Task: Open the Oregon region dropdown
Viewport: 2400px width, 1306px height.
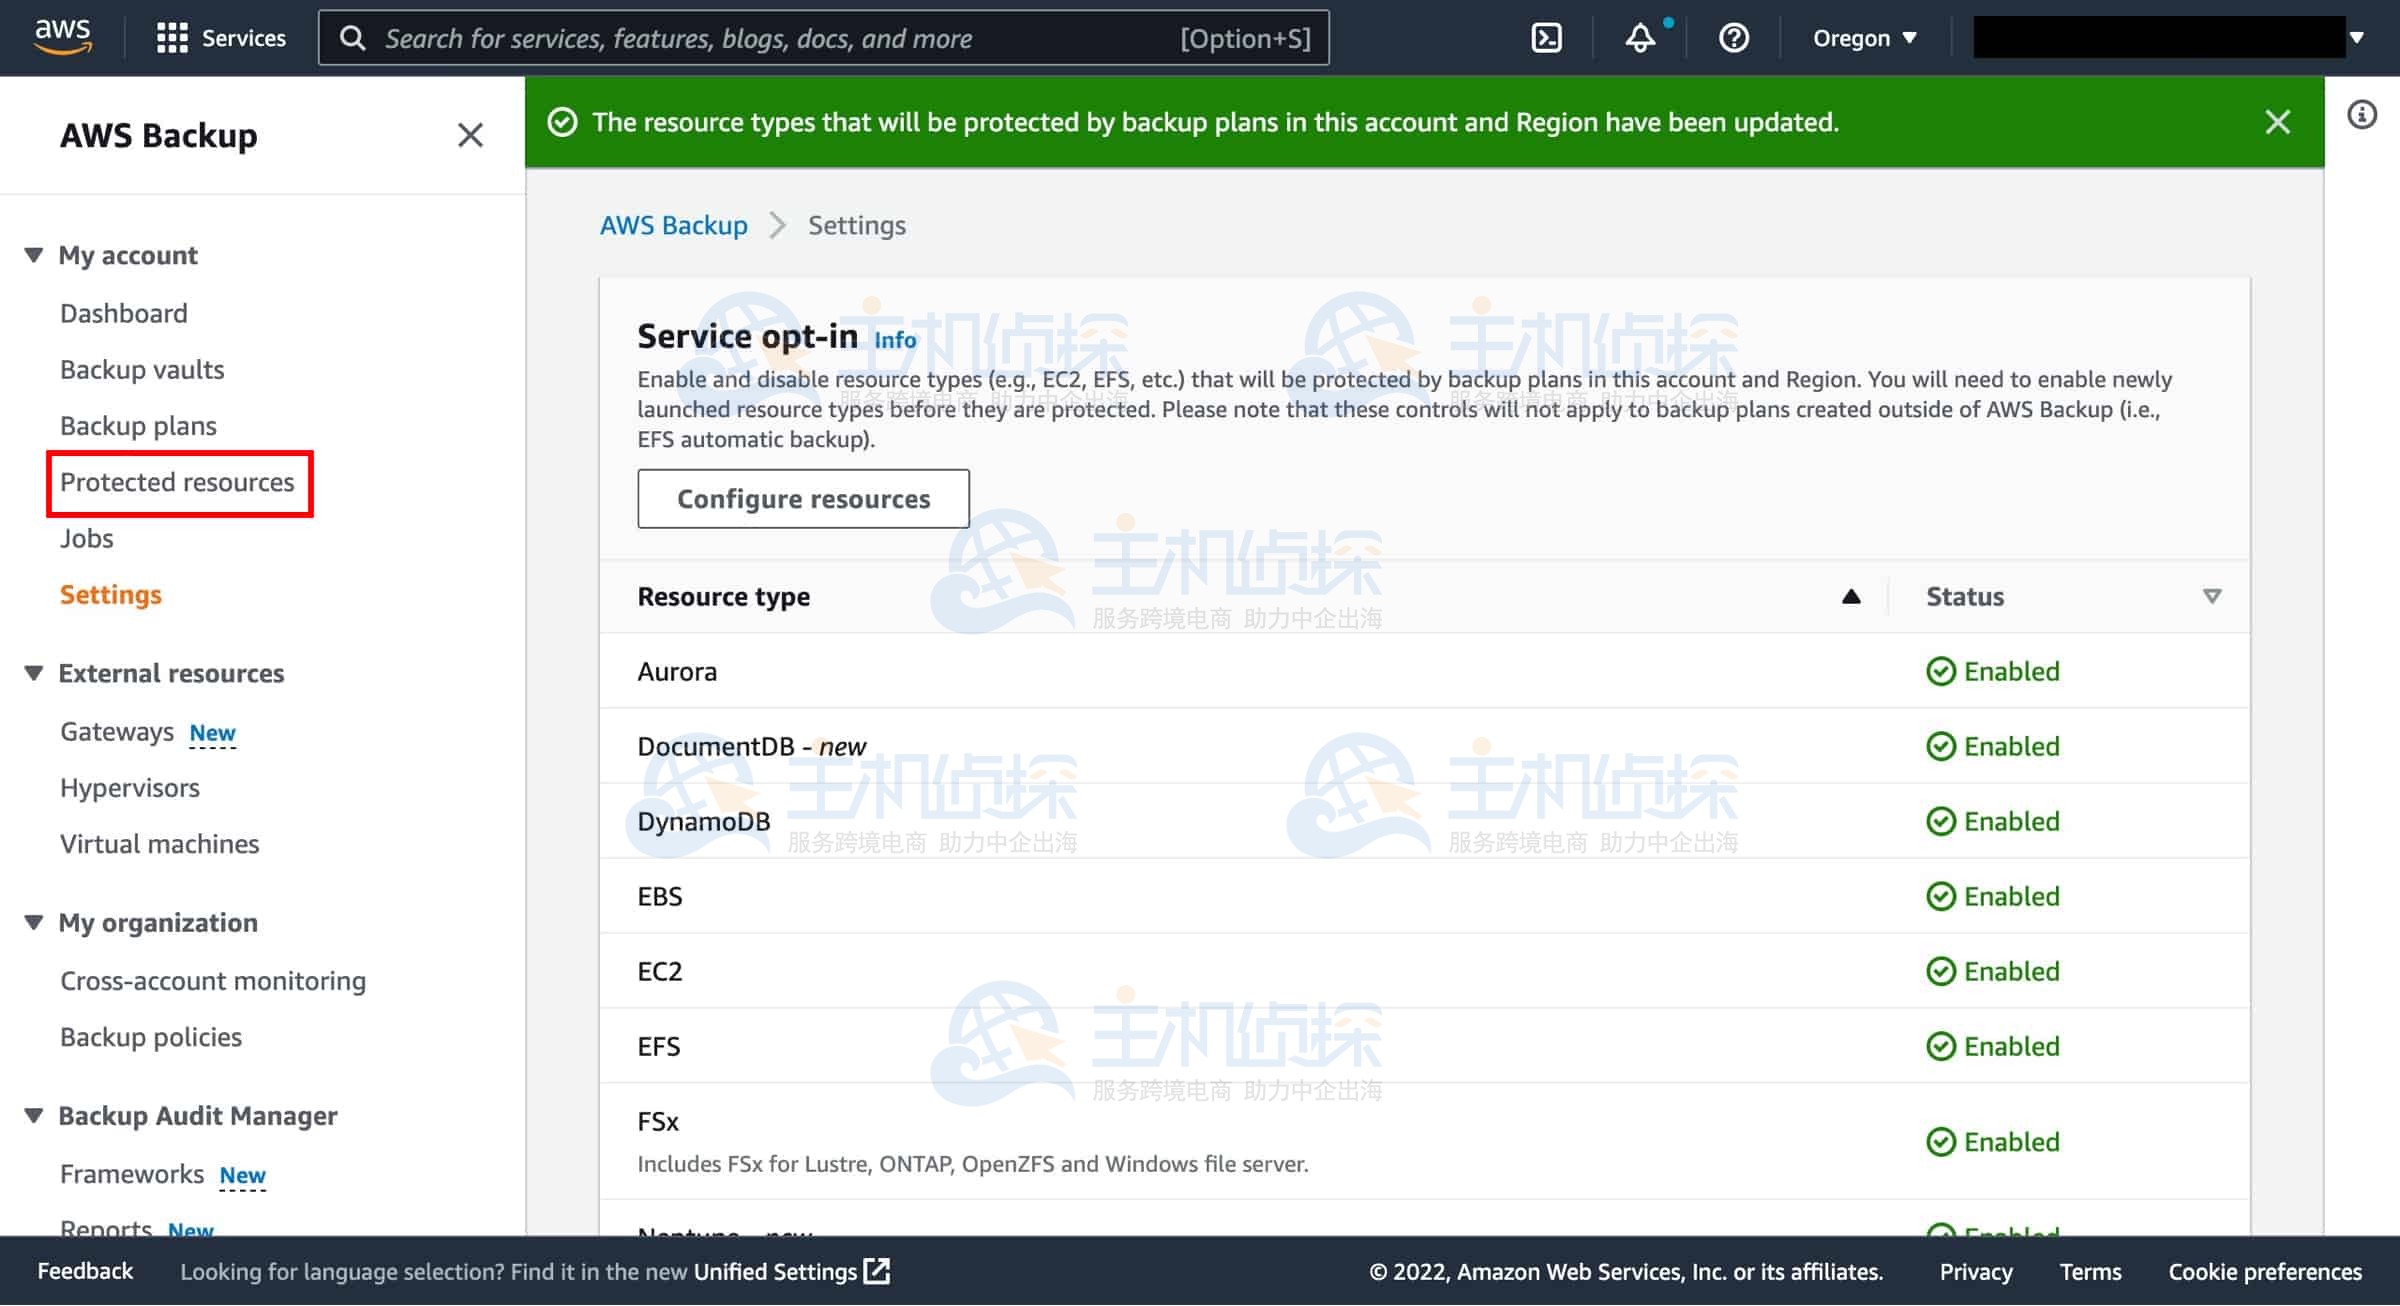Action: 1864,38
